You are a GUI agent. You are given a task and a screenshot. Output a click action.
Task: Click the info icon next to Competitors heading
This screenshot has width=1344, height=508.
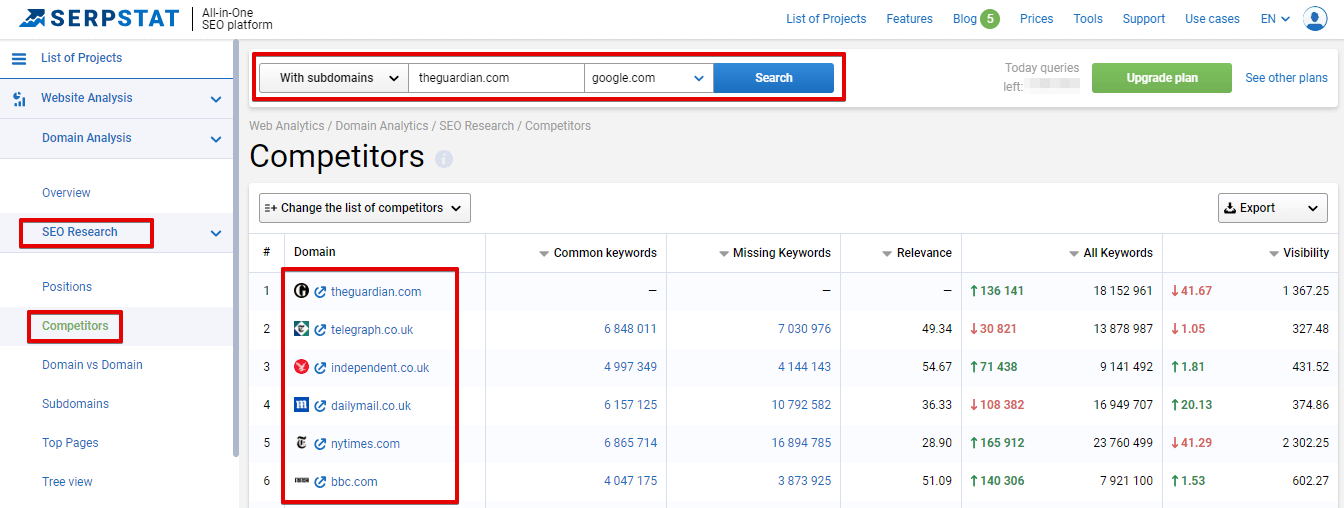coord(444,159)
